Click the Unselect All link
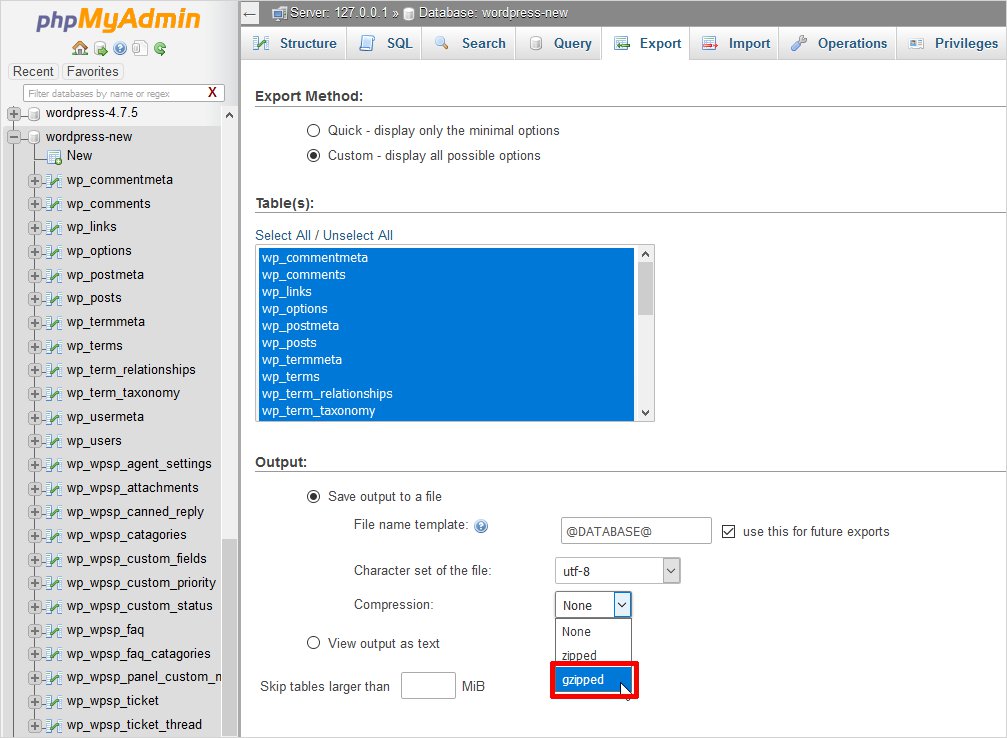 (357, 235)
